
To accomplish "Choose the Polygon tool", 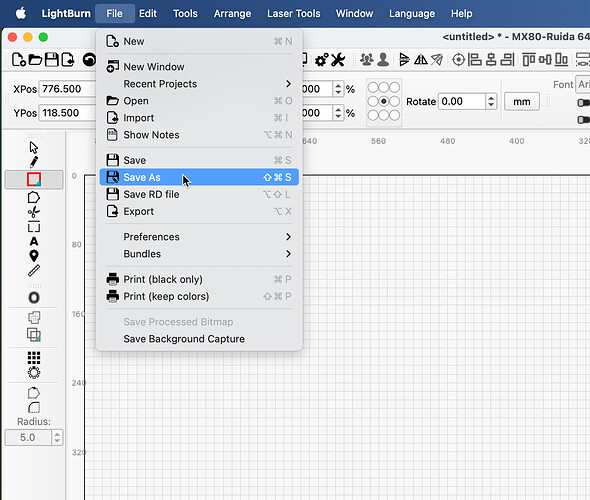I will [33, 197].
